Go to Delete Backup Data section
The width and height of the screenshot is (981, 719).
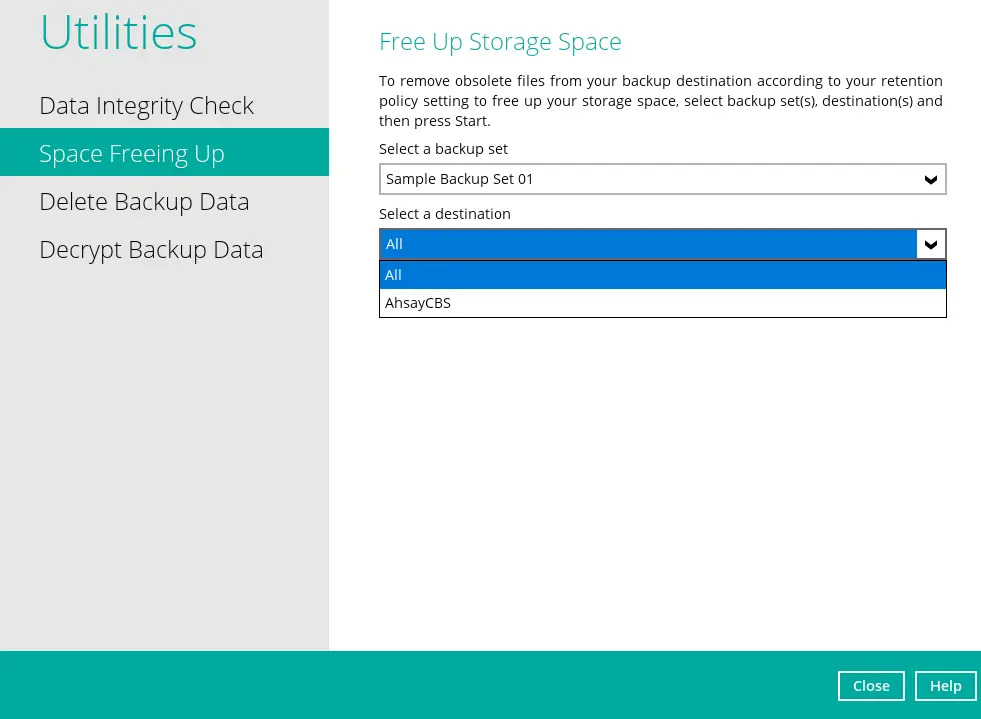tap(144, 201)
